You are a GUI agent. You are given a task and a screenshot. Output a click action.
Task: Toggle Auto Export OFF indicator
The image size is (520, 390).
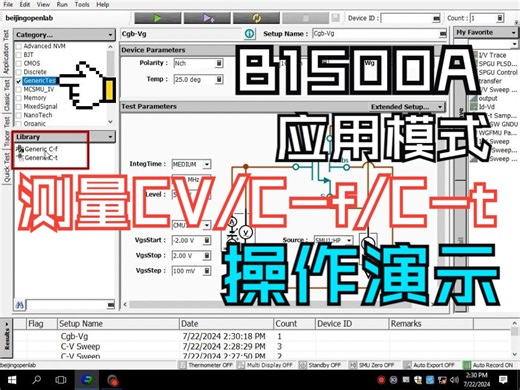(429, 365)
